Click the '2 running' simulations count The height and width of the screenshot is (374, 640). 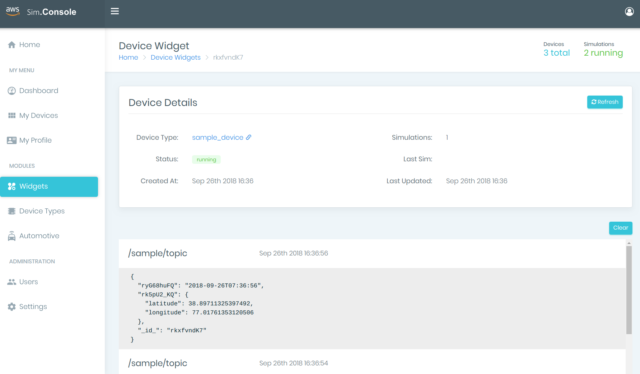603,53
